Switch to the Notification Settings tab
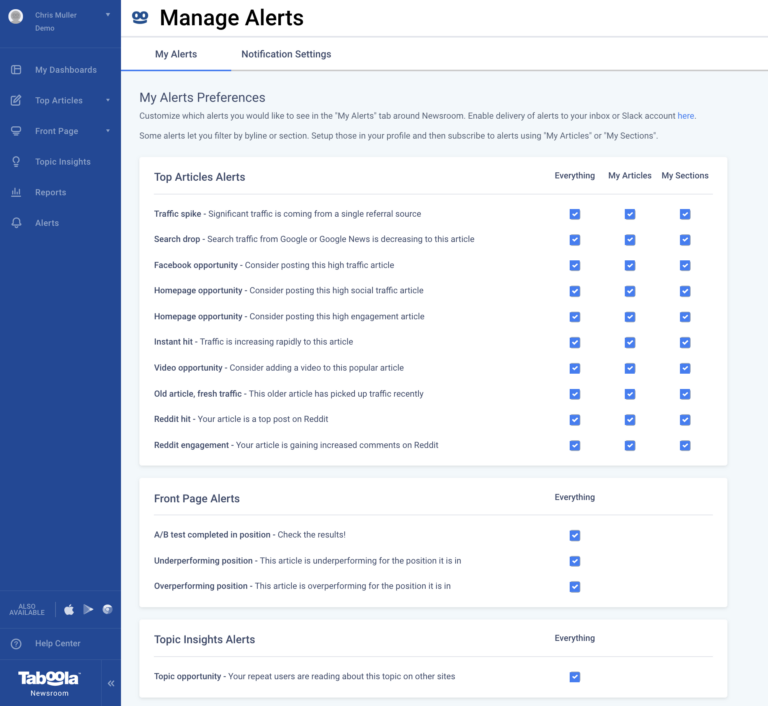This screenshot has height=706, width=768. click(x=286, y=54)
